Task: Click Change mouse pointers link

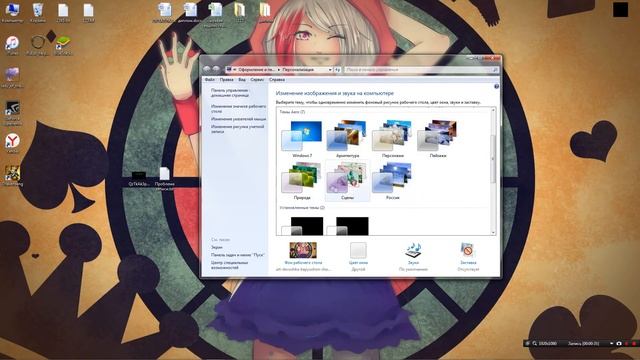Action: [x=238, y=119]
